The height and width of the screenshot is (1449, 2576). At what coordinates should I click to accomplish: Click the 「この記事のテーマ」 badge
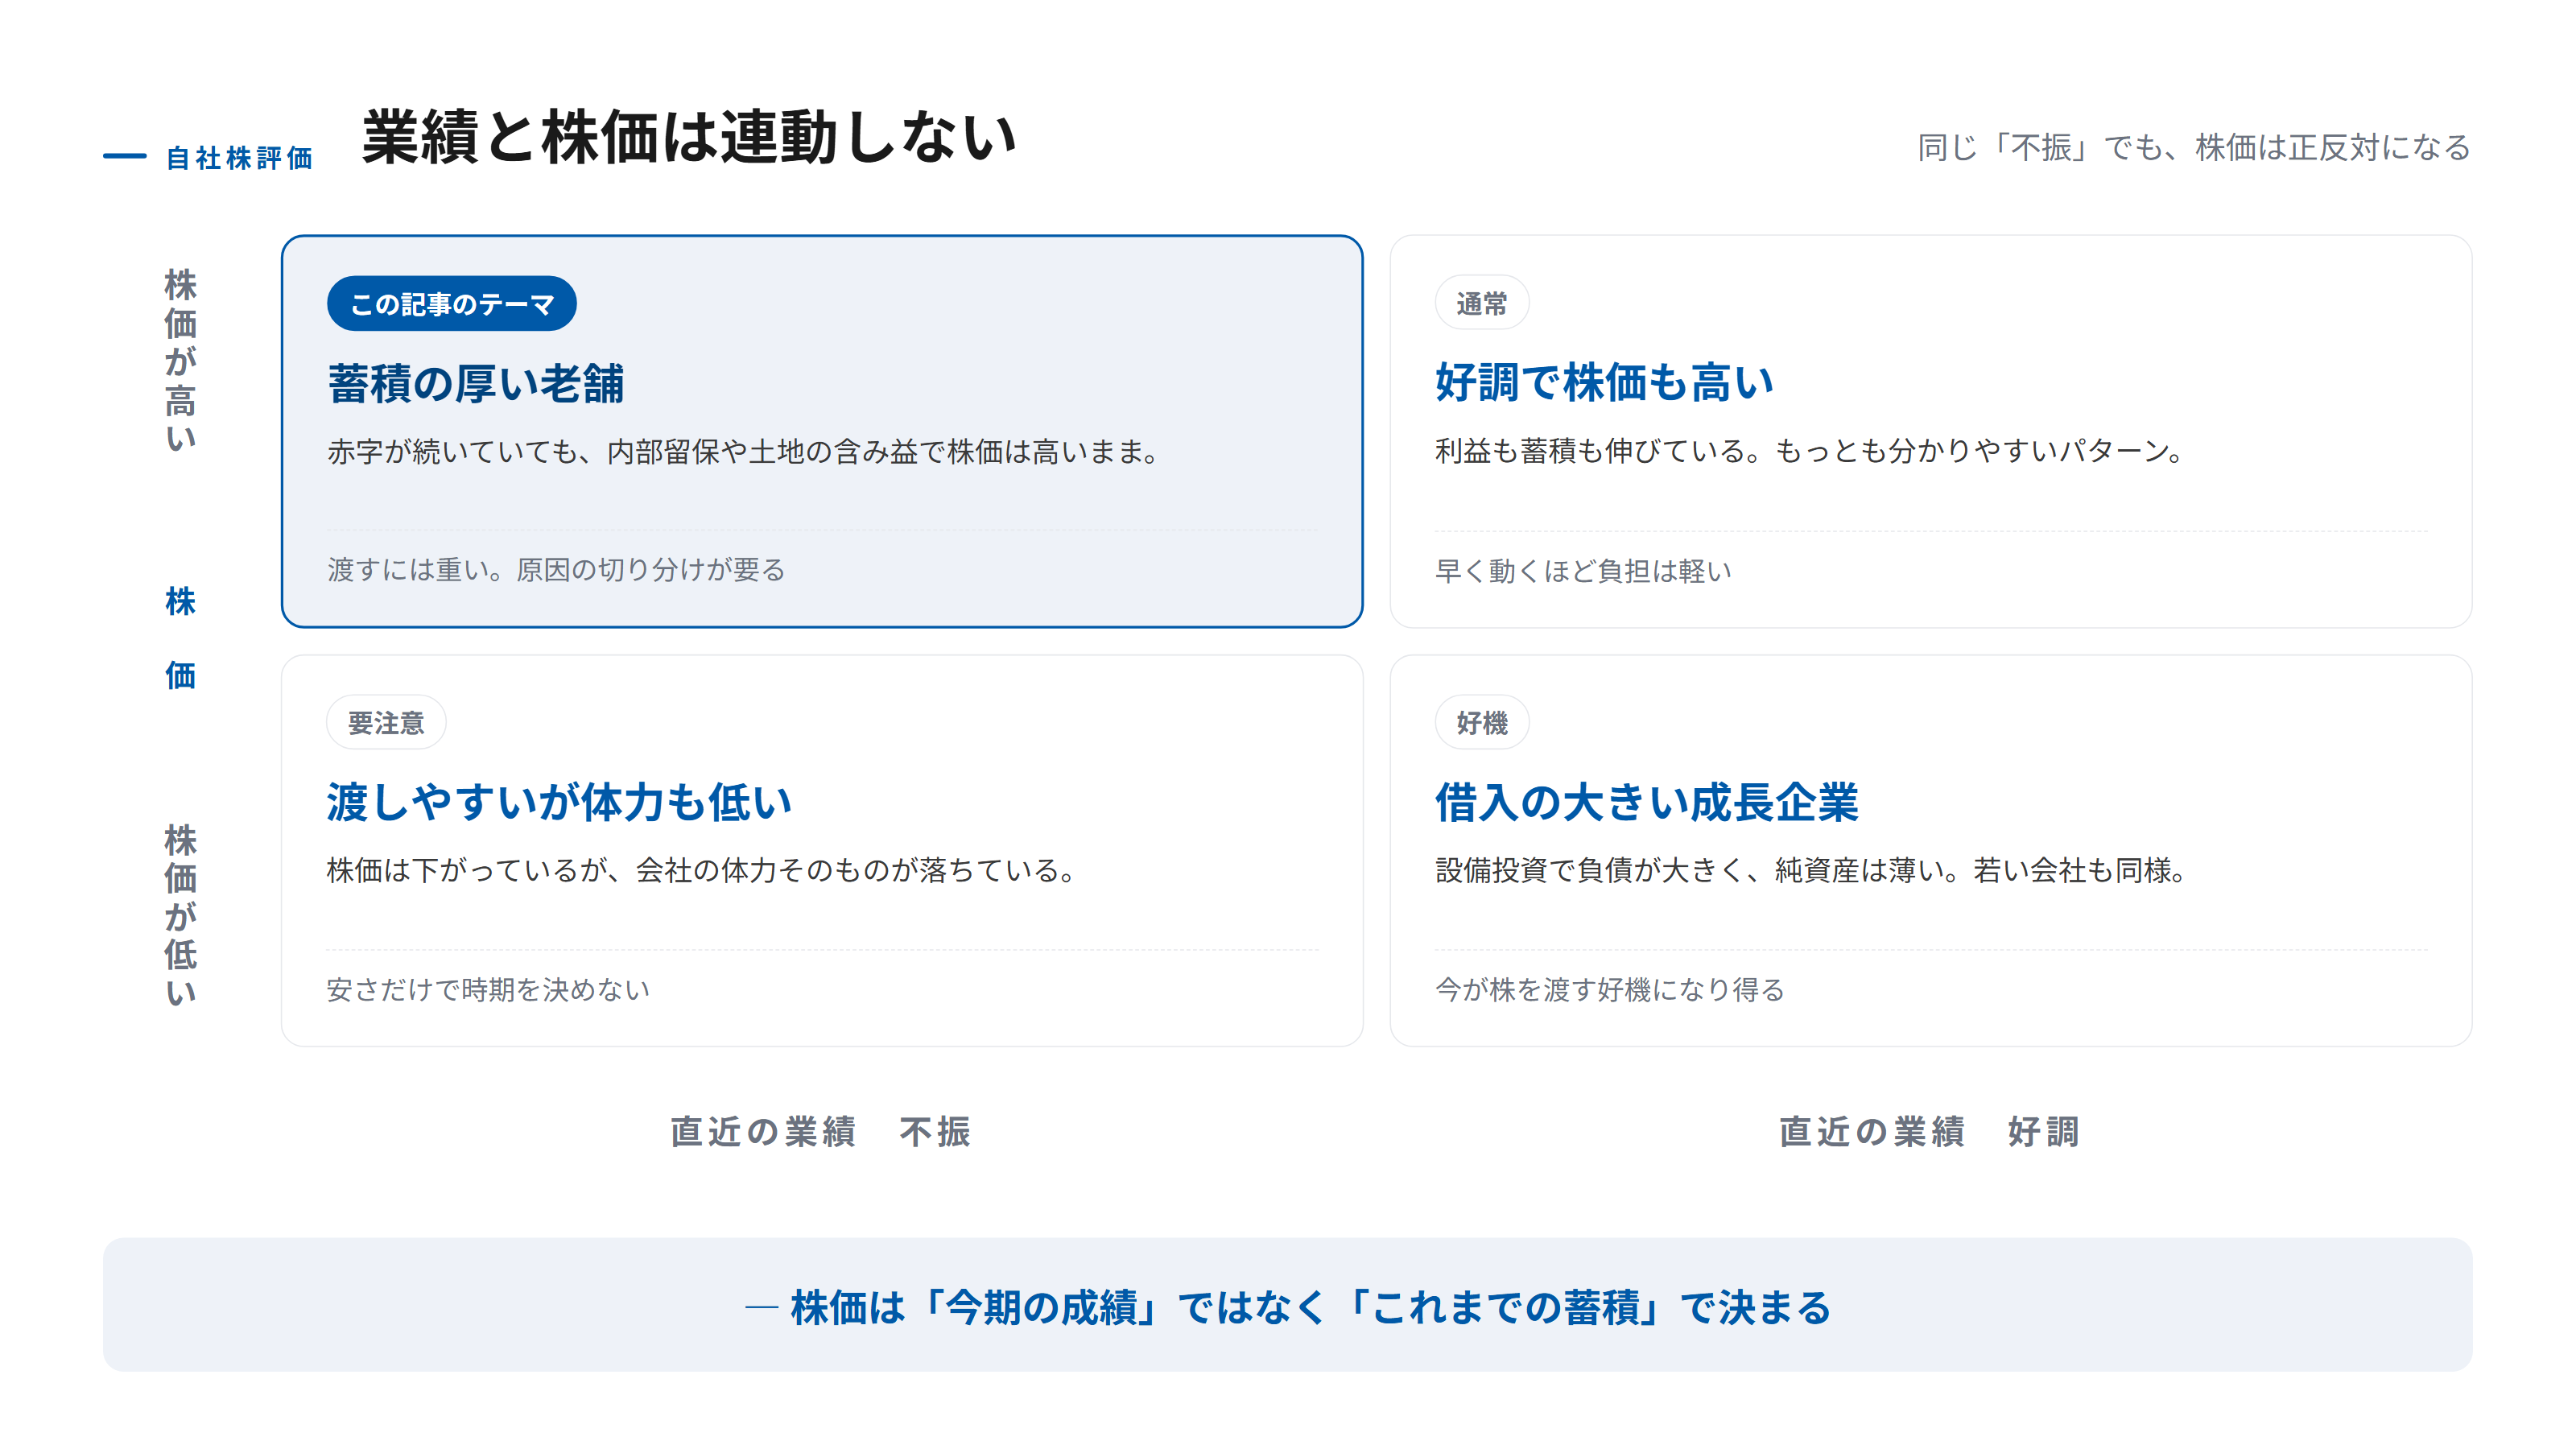click(451, 304)
